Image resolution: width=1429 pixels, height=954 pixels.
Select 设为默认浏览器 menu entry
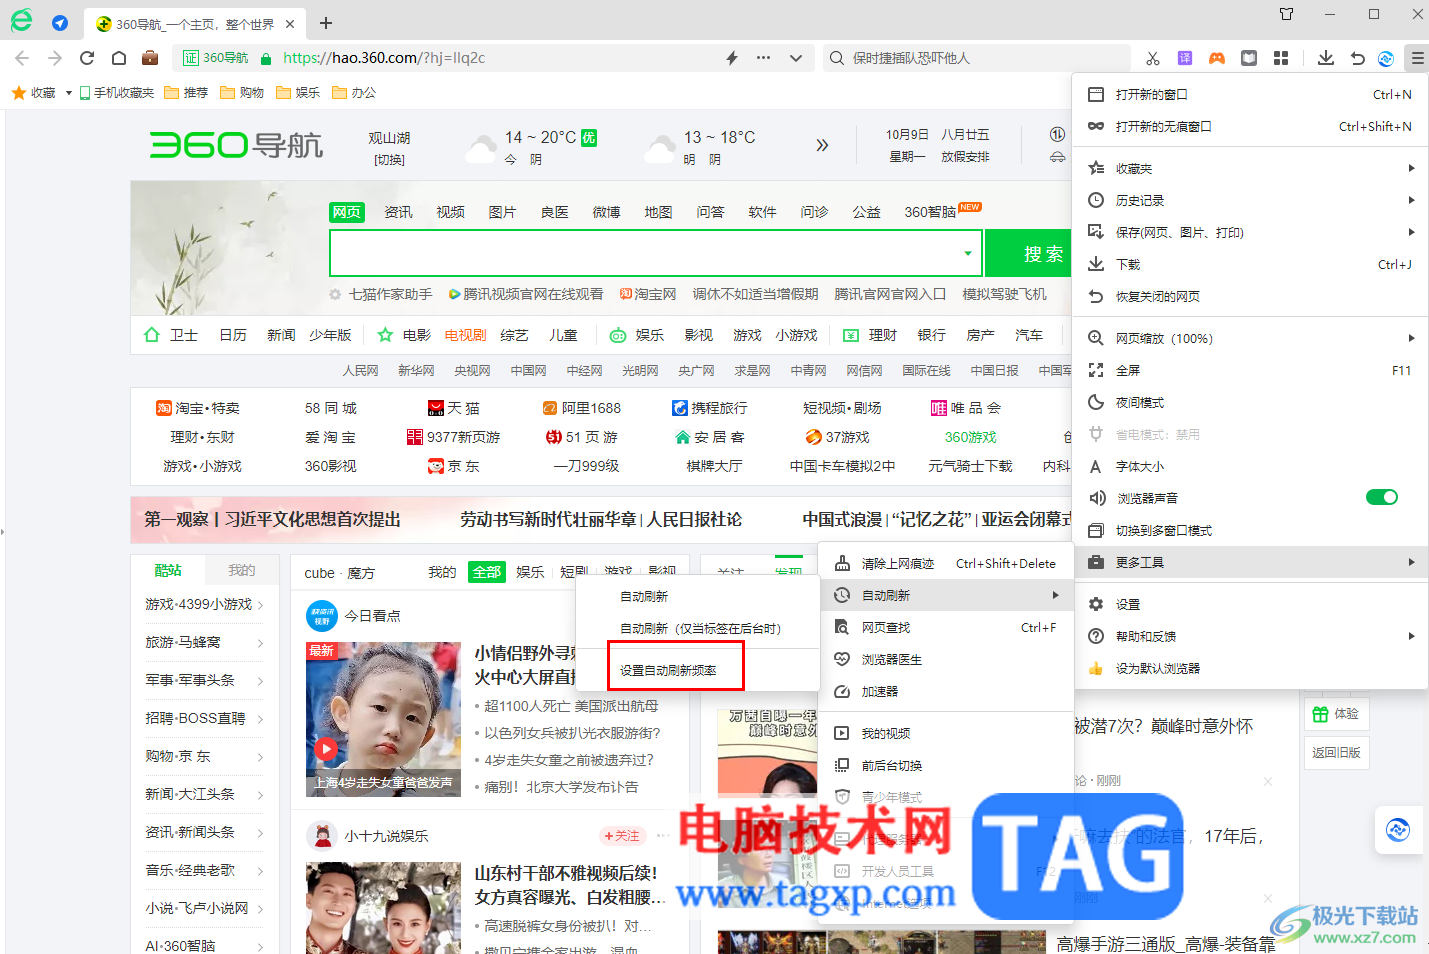[x=1250, y=668]
